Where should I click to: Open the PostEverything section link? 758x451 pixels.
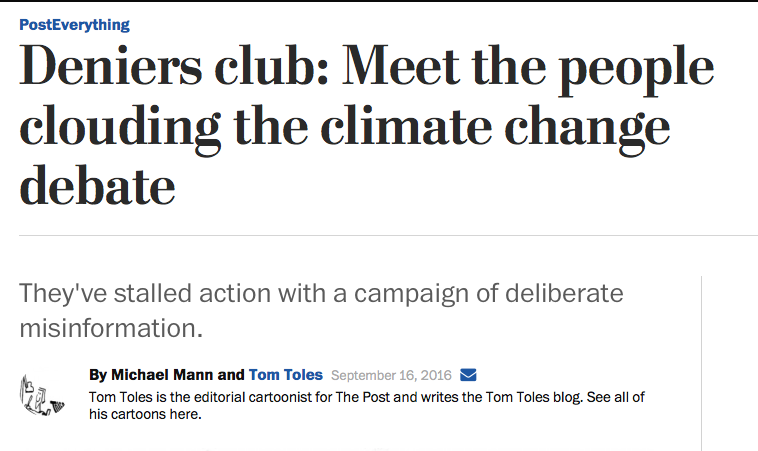74,25
